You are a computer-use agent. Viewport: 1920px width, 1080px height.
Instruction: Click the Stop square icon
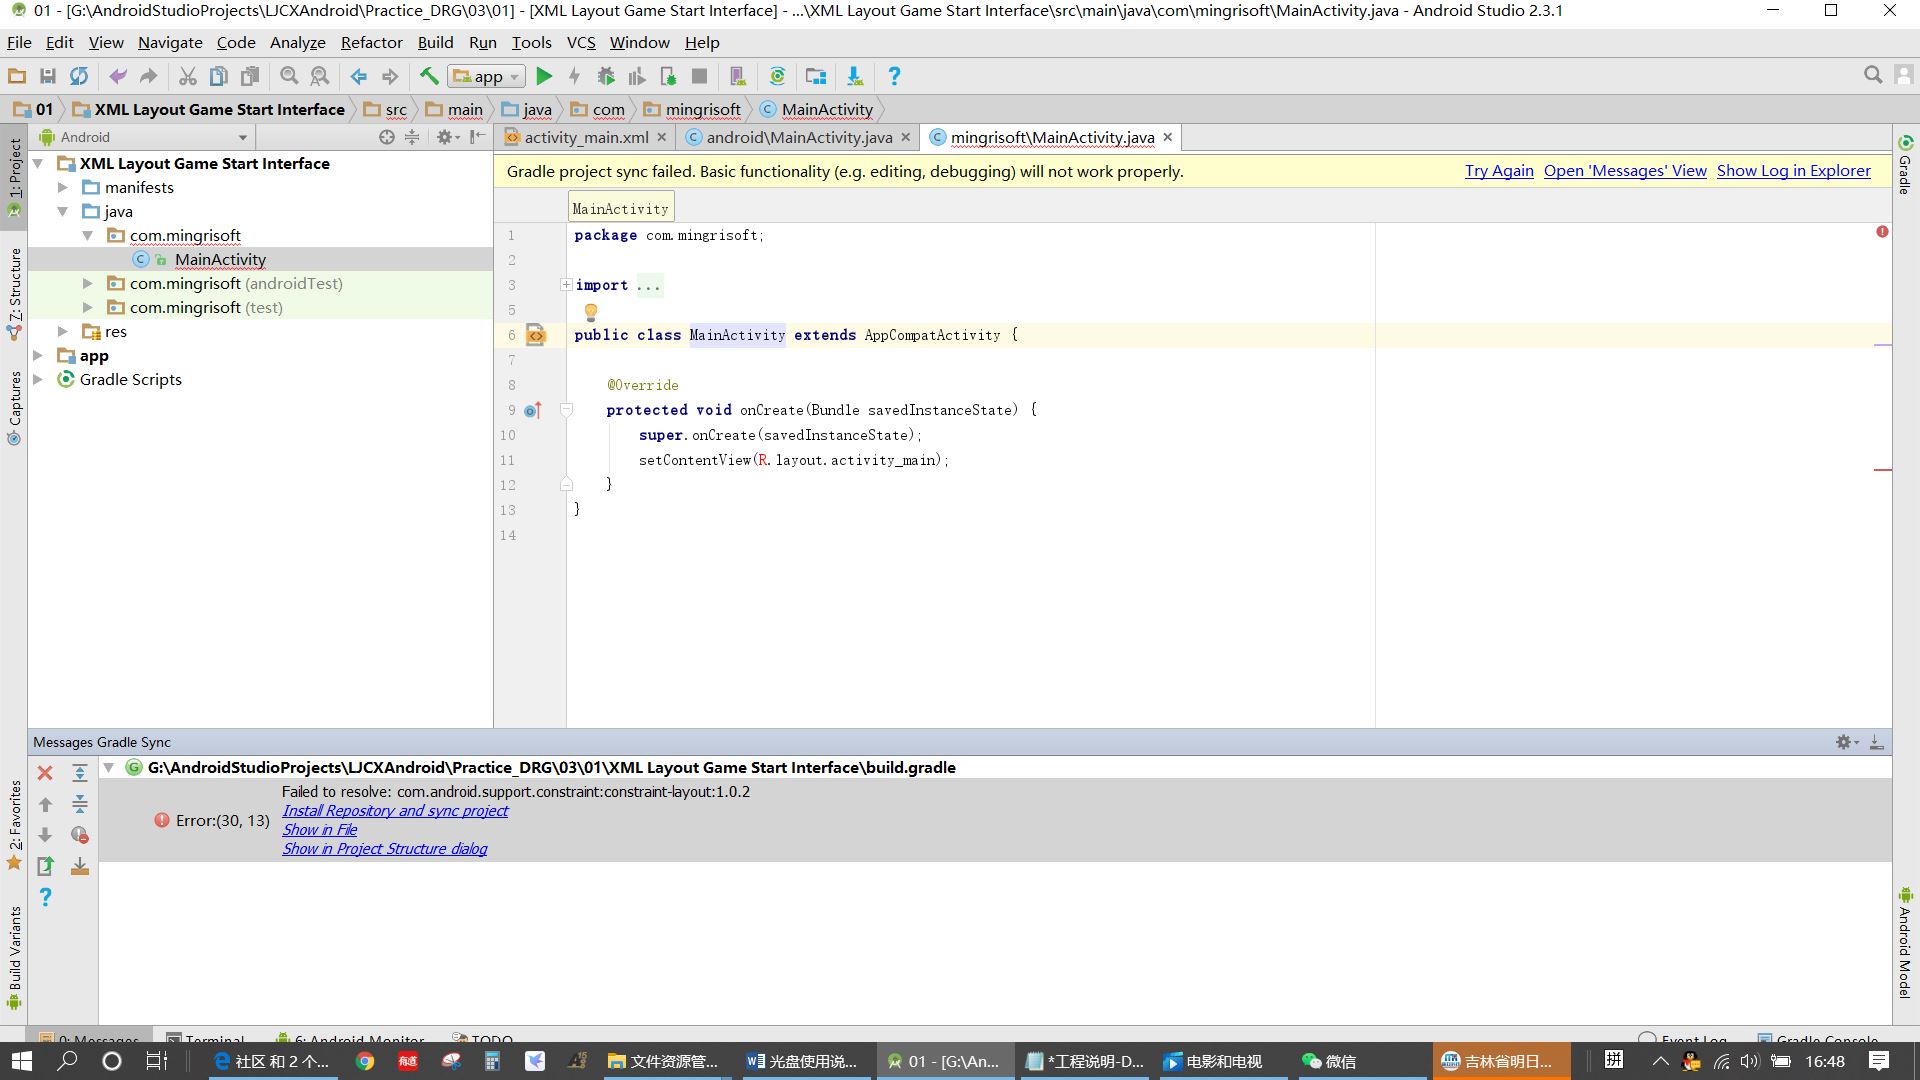(x=700, y=76)
